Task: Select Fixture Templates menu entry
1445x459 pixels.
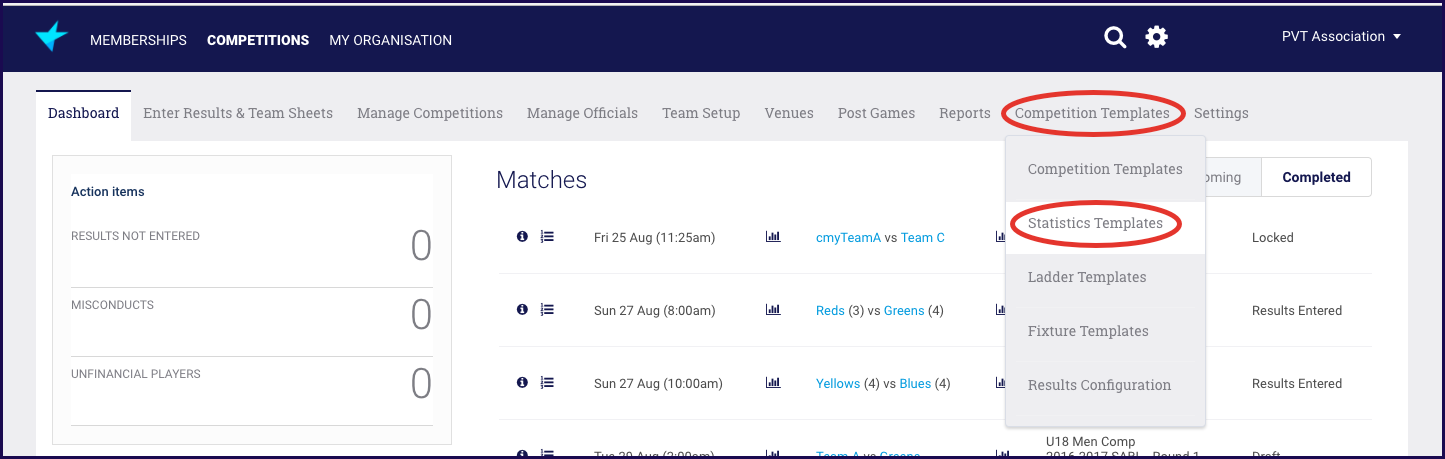Action: click(x=1088, y=331)
